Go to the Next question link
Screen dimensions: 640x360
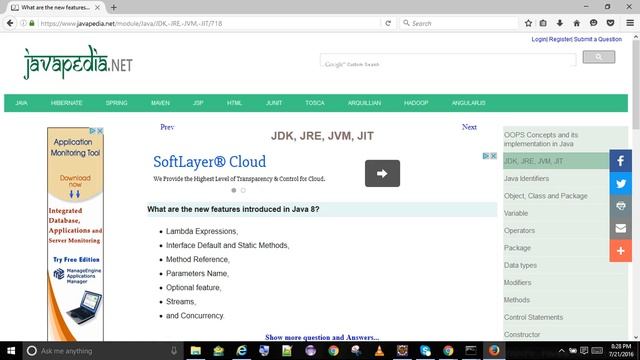pyautogui.click(x=469, y=127)
